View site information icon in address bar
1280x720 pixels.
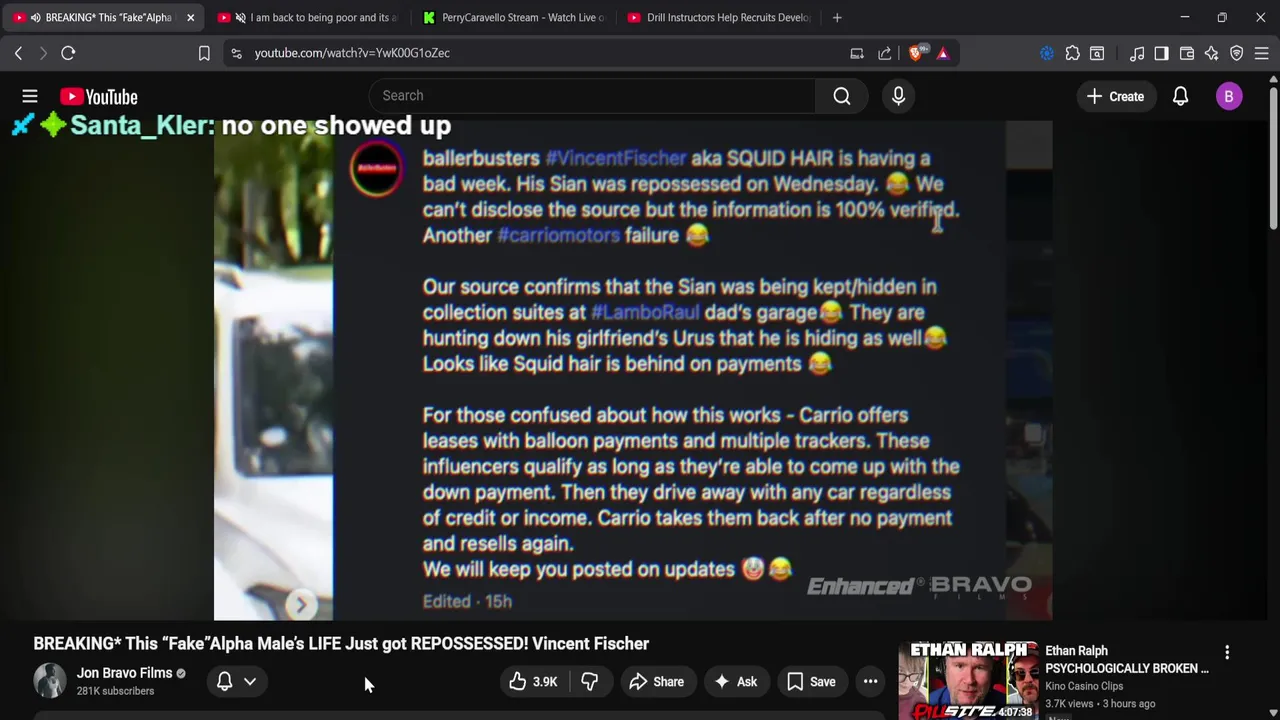pyautogui.click(x=236, y=53)
